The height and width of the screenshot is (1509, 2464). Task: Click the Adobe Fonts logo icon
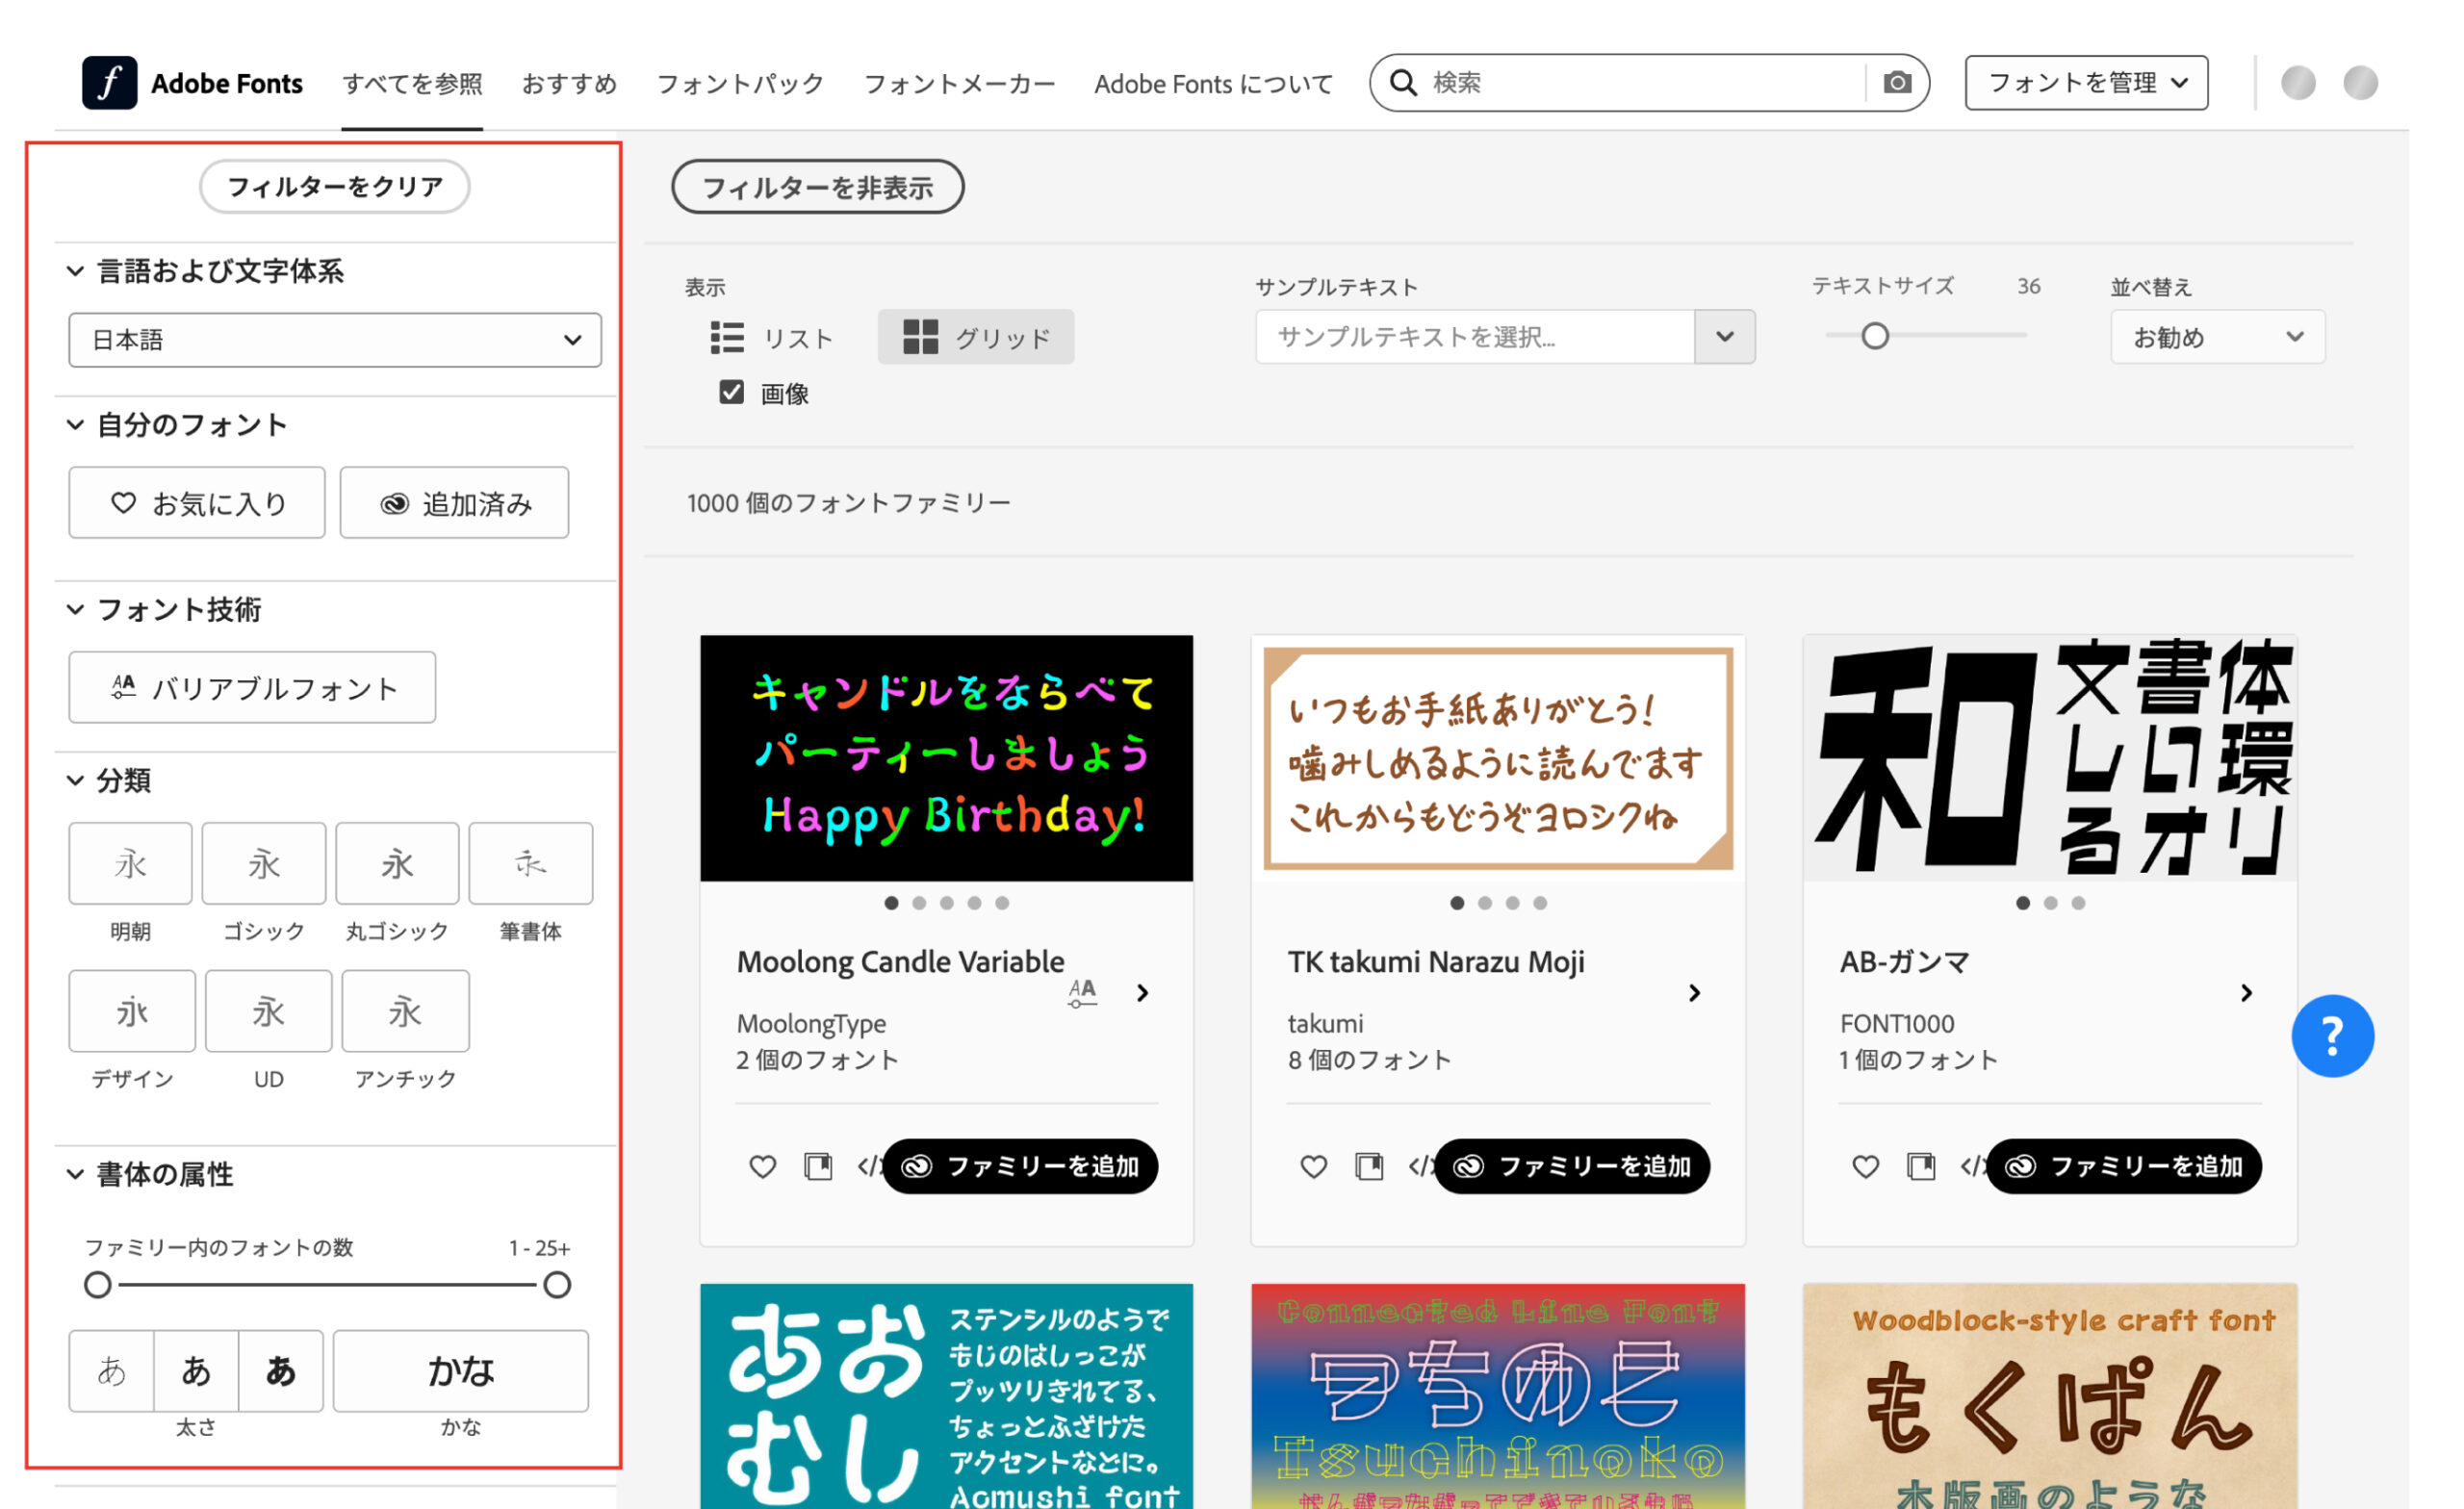[109, 83]
